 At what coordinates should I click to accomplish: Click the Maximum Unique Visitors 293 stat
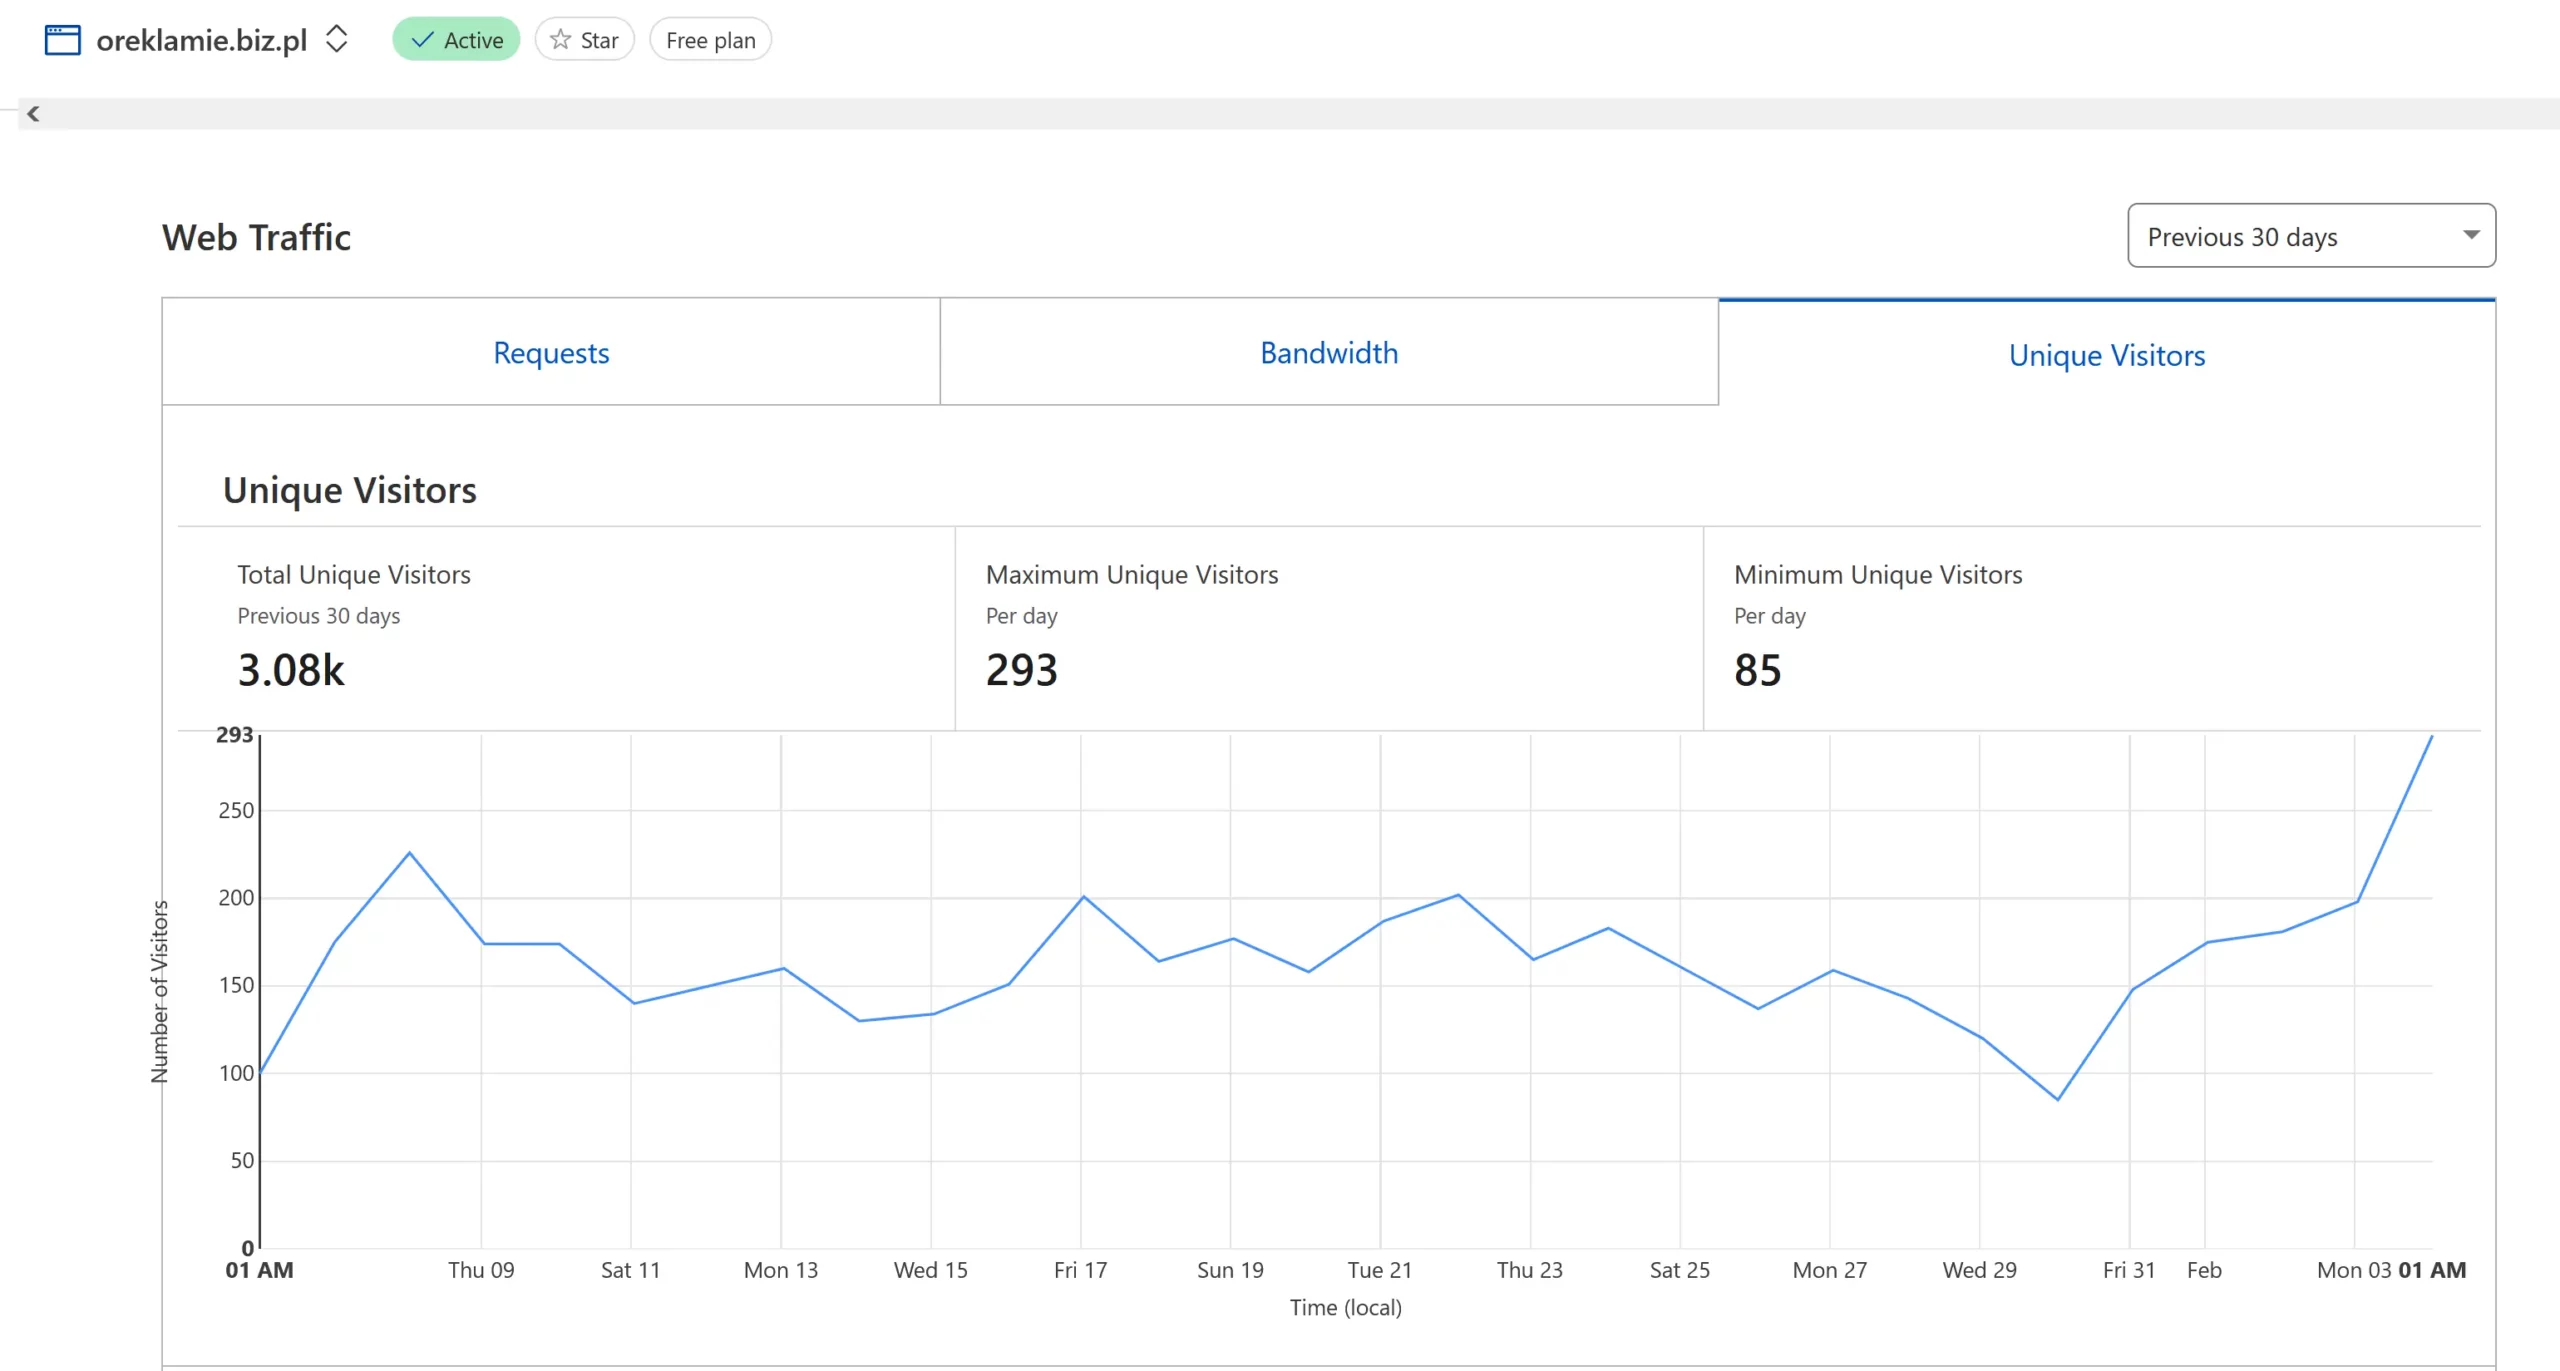tap(1021, 670)
